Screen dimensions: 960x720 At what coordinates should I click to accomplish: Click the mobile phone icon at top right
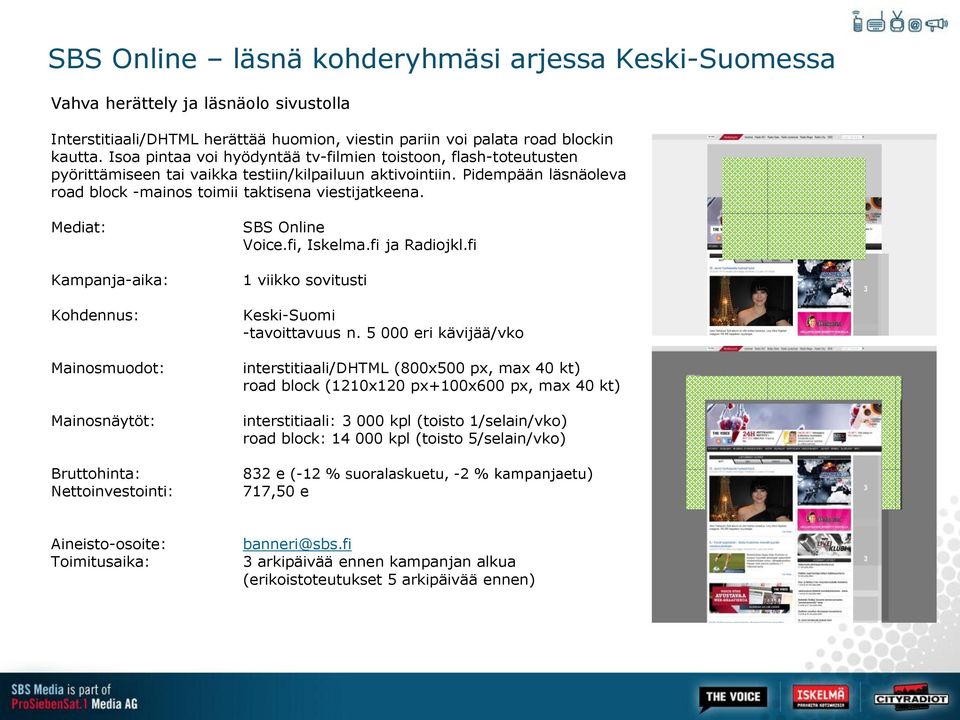click(x=858, y=21)
